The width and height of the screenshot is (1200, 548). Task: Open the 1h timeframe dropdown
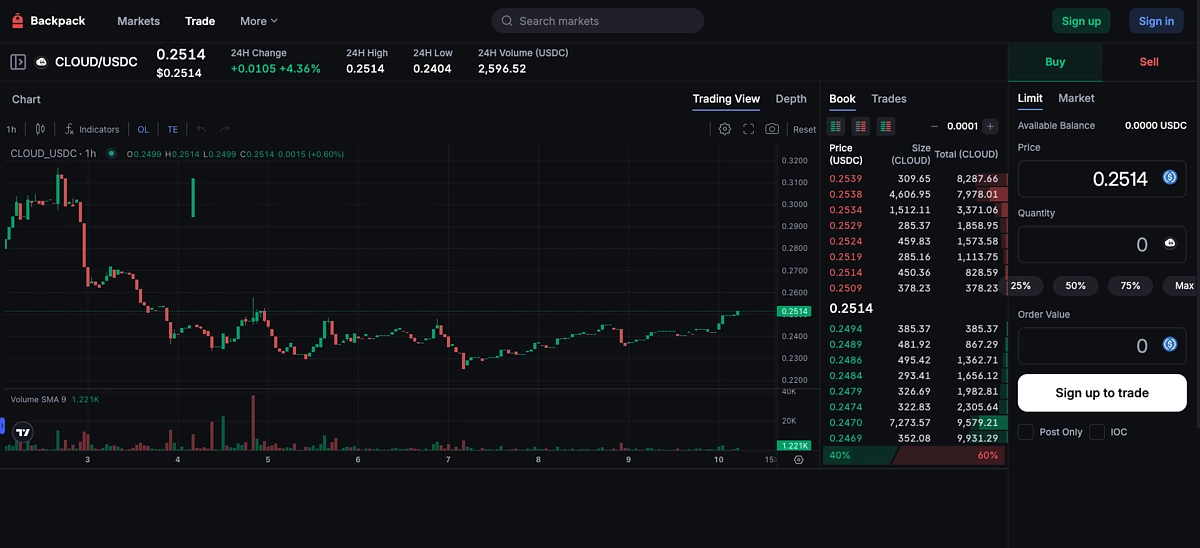[x=11, y=129]
